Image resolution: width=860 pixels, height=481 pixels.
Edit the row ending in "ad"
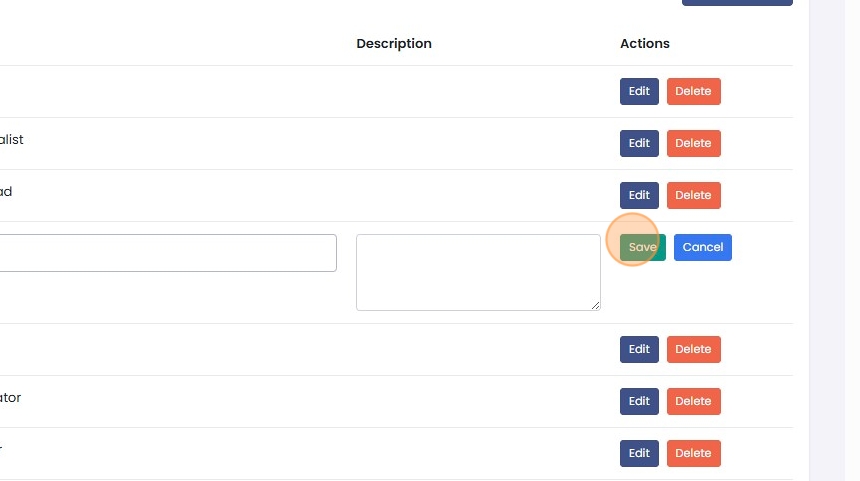coord(639,195)
